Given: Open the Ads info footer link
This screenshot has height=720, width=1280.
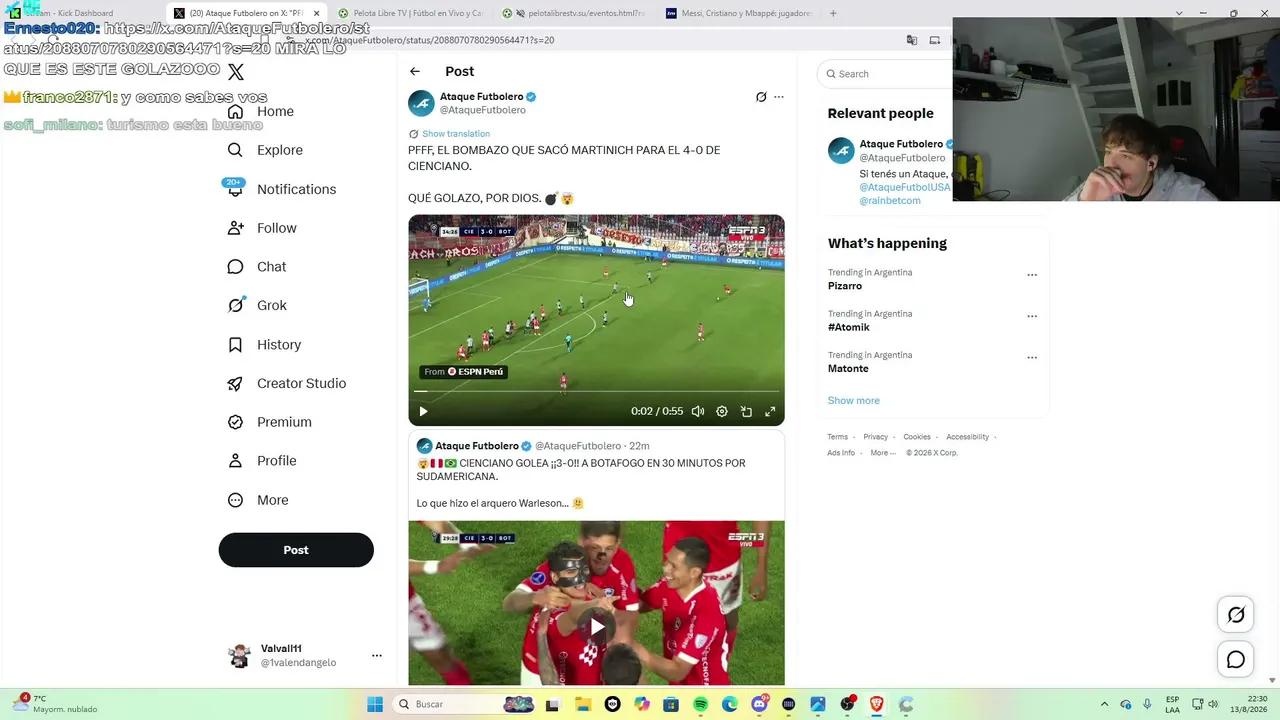Looking at the screenshot, I should click(x=841, y=453).
